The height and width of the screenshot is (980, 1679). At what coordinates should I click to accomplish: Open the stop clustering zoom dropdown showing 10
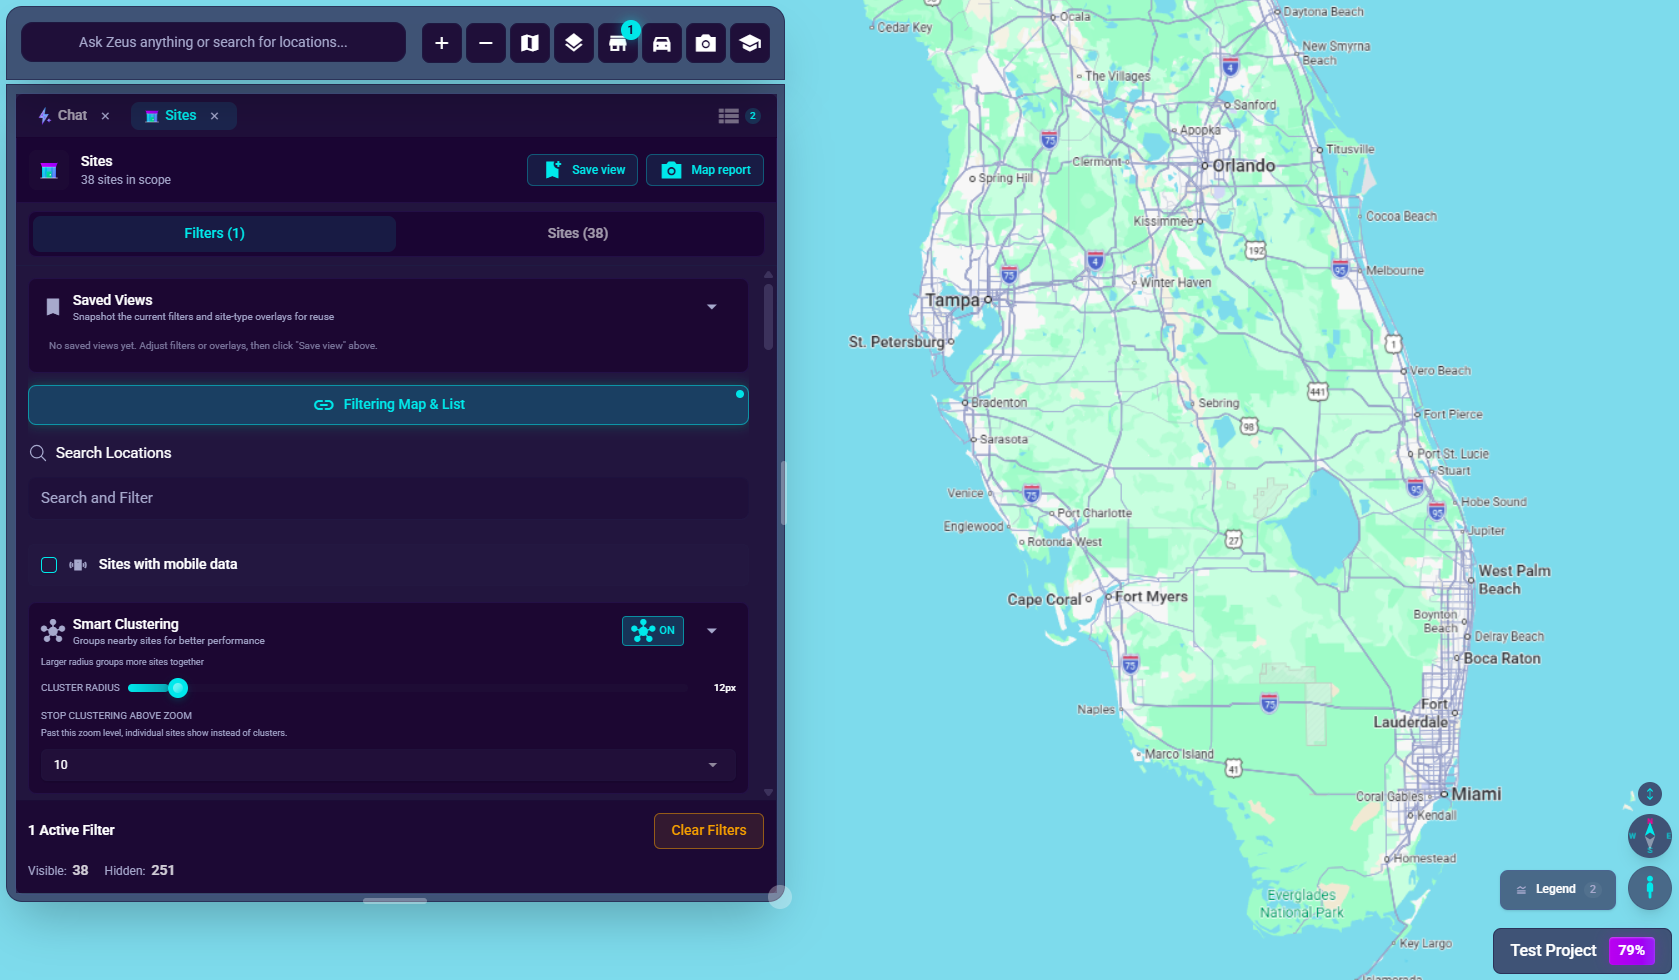pos(388,765)
